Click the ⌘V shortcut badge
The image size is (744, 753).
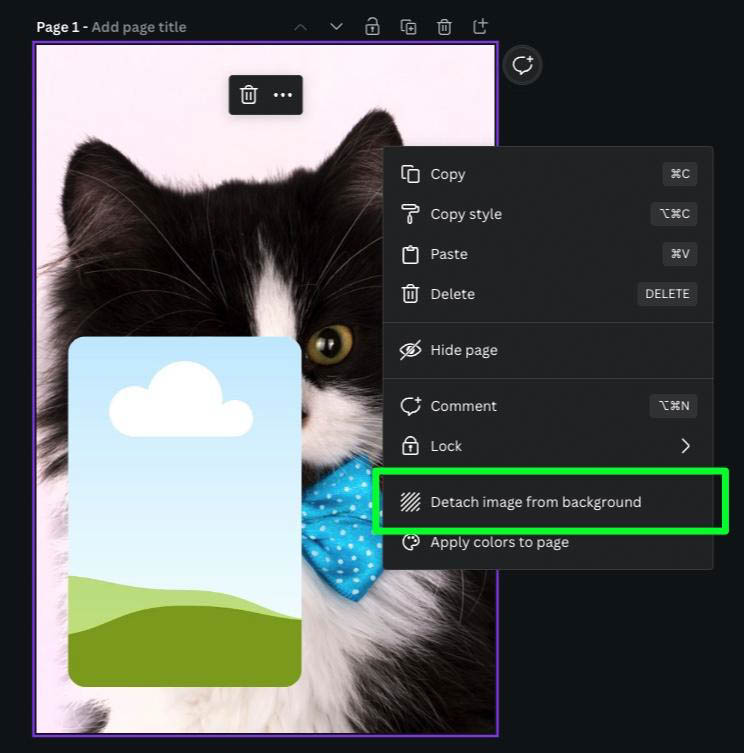[x=680, y=254]
